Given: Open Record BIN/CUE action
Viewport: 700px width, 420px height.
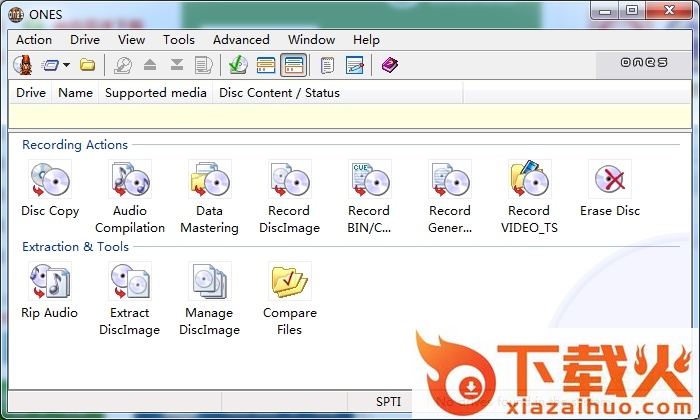Looking at the screenshot, I should click(369, 181).
